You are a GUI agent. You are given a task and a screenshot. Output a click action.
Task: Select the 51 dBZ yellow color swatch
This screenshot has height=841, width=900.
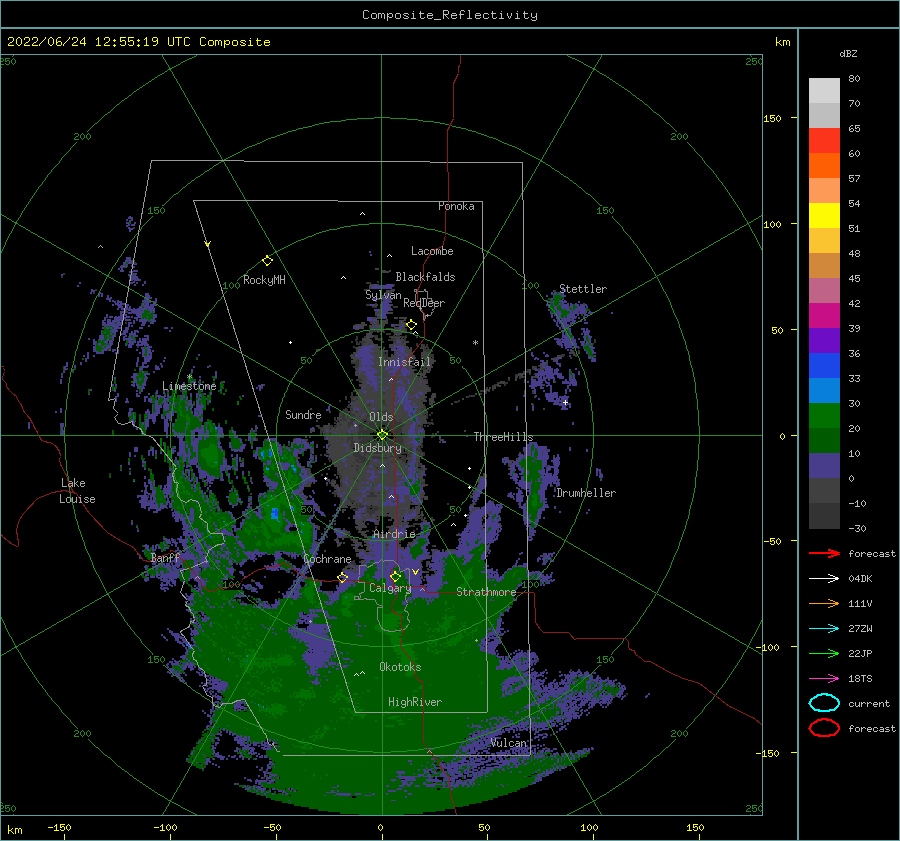pyautogui.click(x=824, y=215)
